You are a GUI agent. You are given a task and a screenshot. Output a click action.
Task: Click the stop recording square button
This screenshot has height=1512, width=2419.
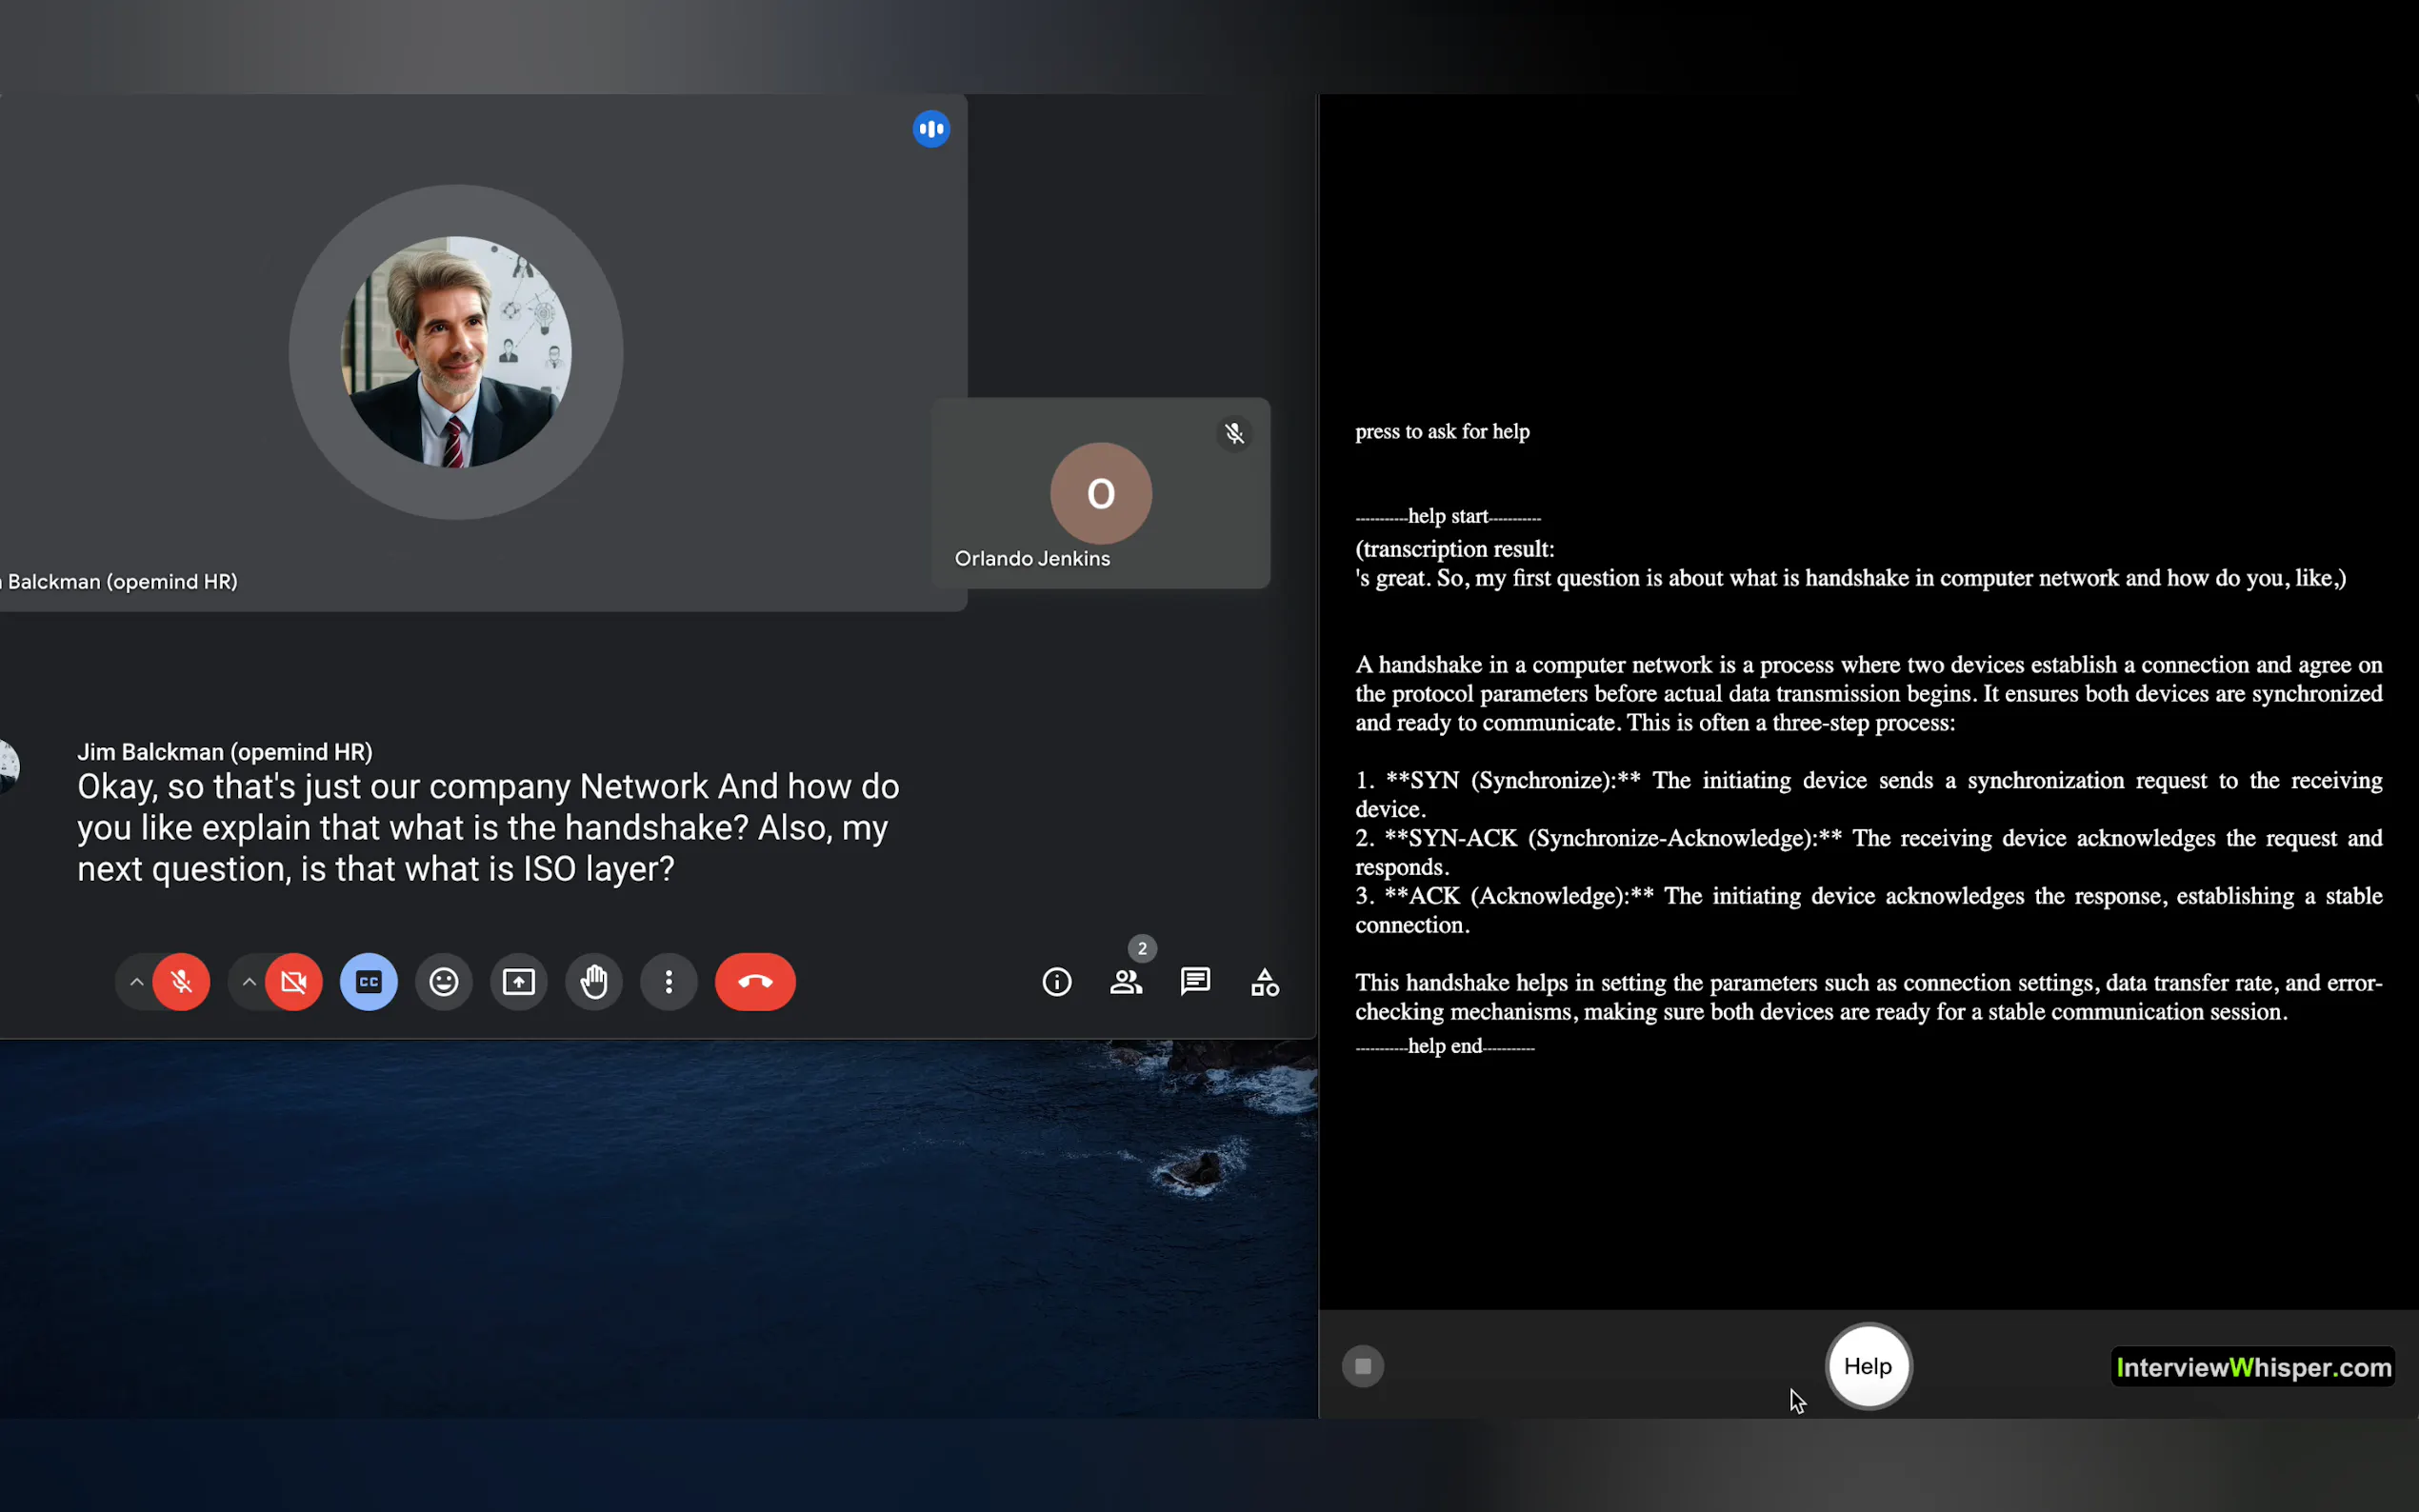(1363, 1366)
